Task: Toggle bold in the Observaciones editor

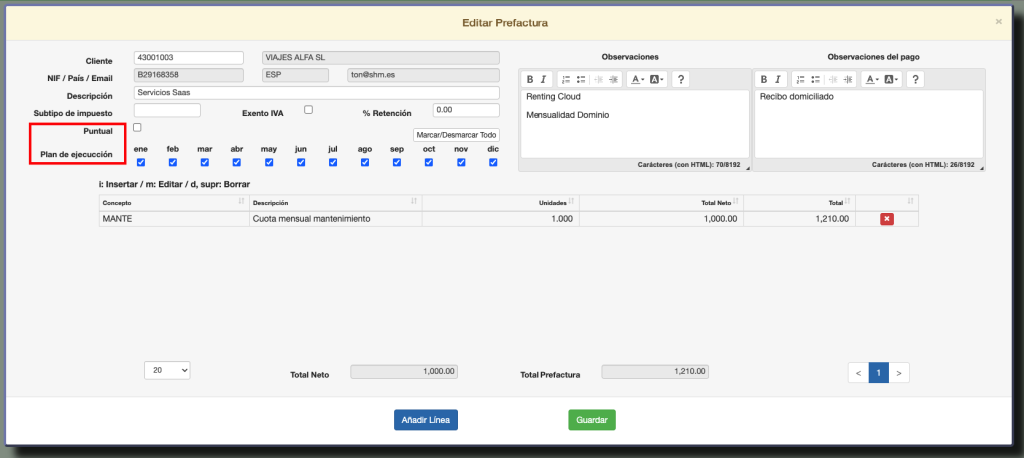Action: point(530,79)
